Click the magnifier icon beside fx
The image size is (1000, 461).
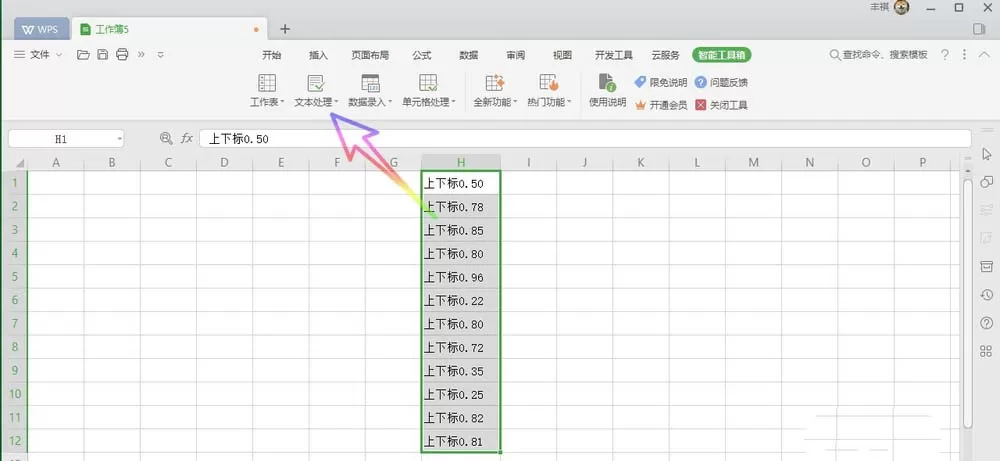point(166,138)
